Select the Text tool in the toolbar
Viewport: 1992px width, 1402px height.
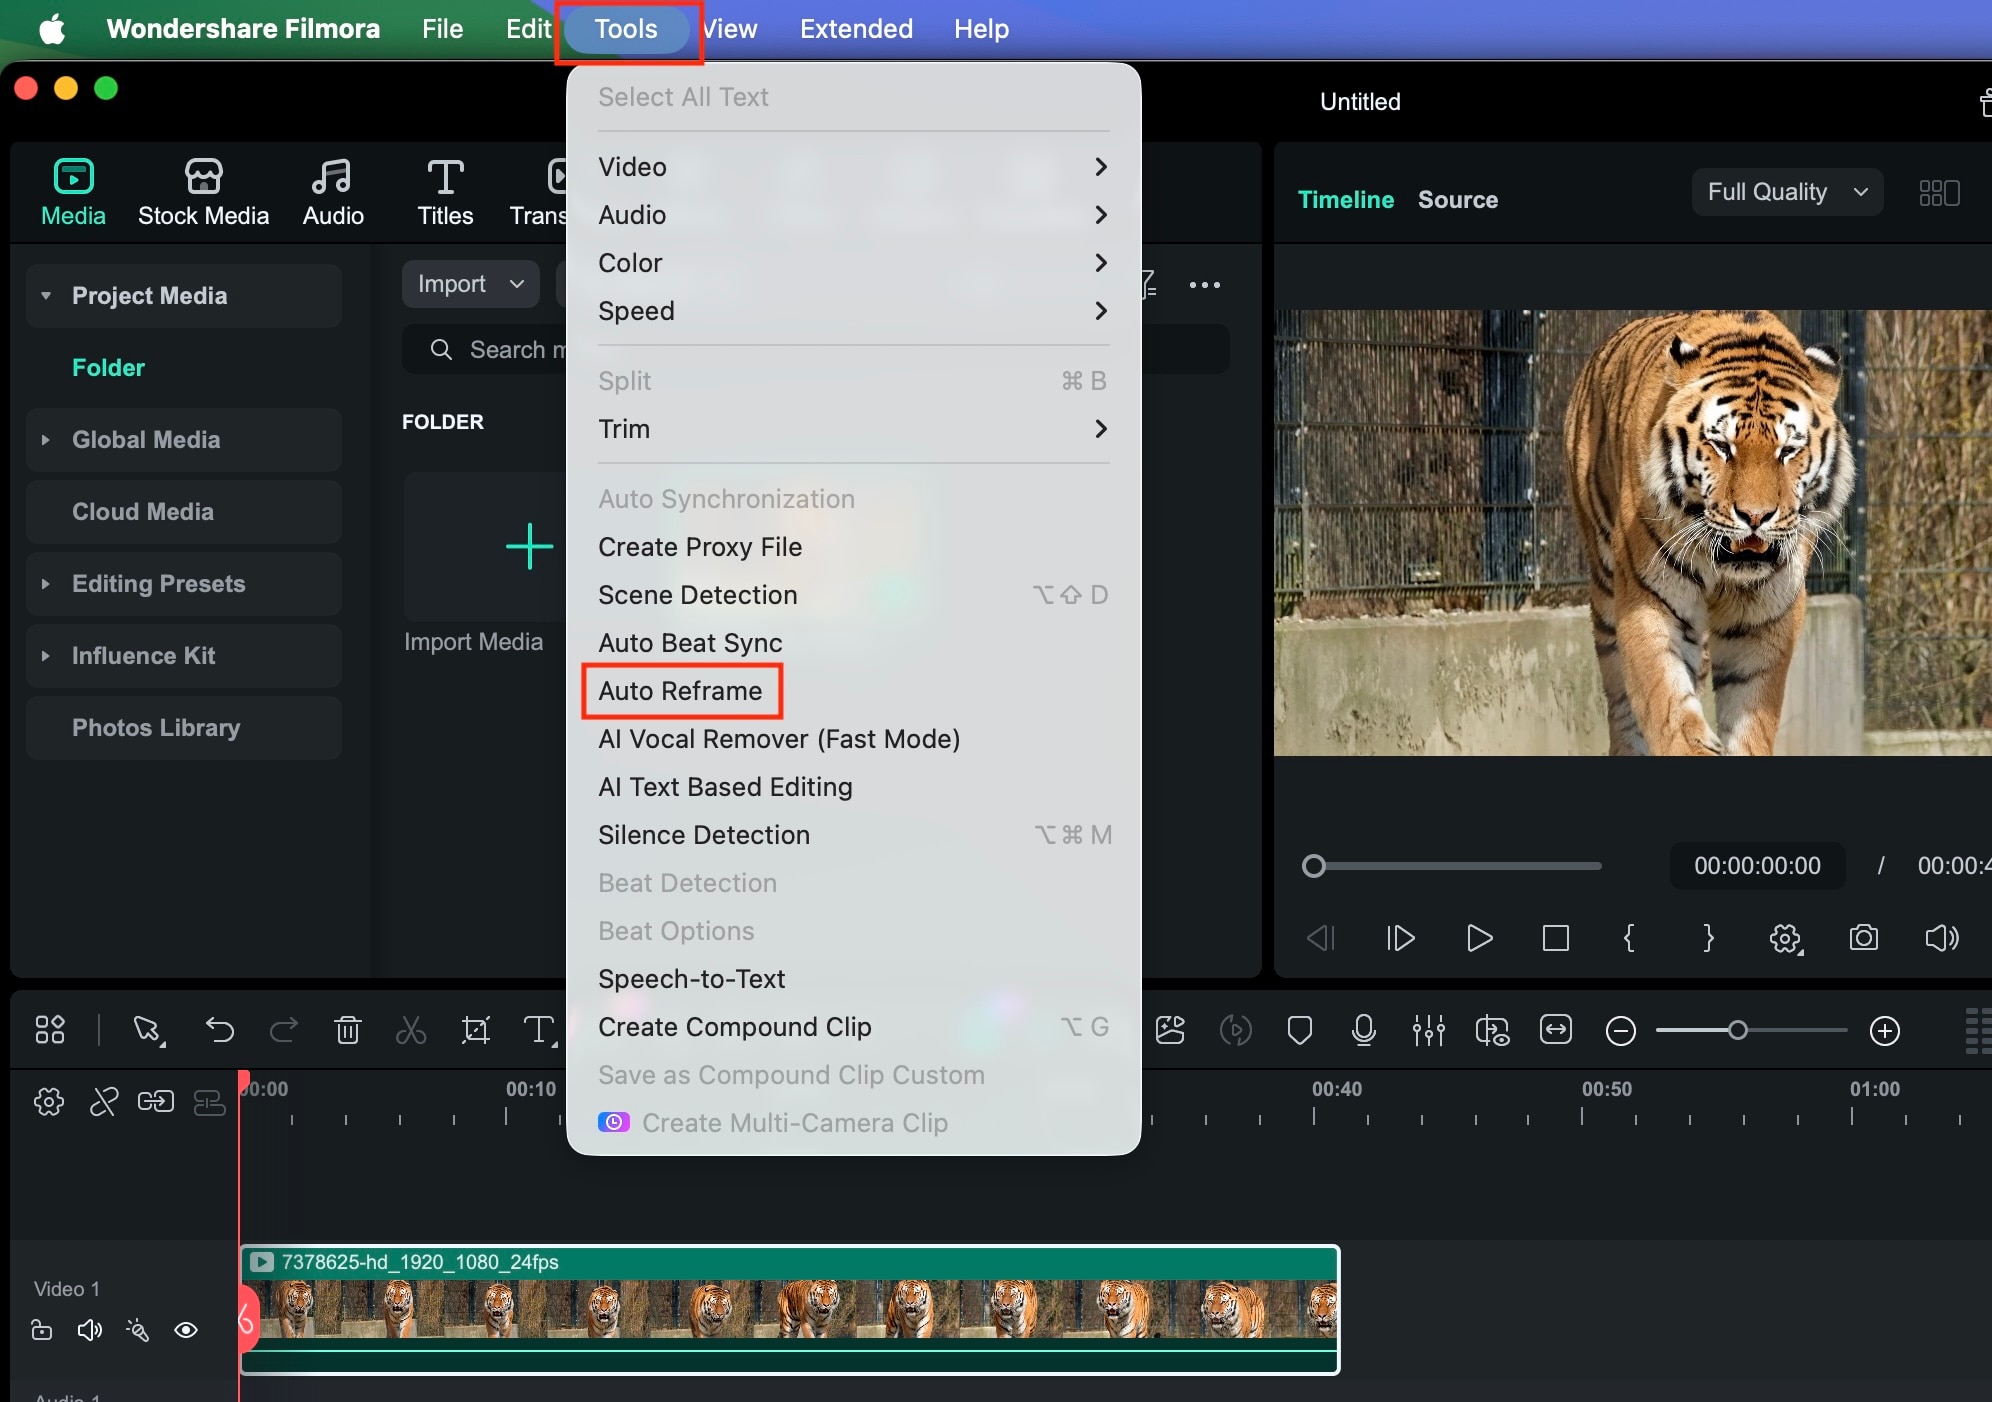(538, 1030)
